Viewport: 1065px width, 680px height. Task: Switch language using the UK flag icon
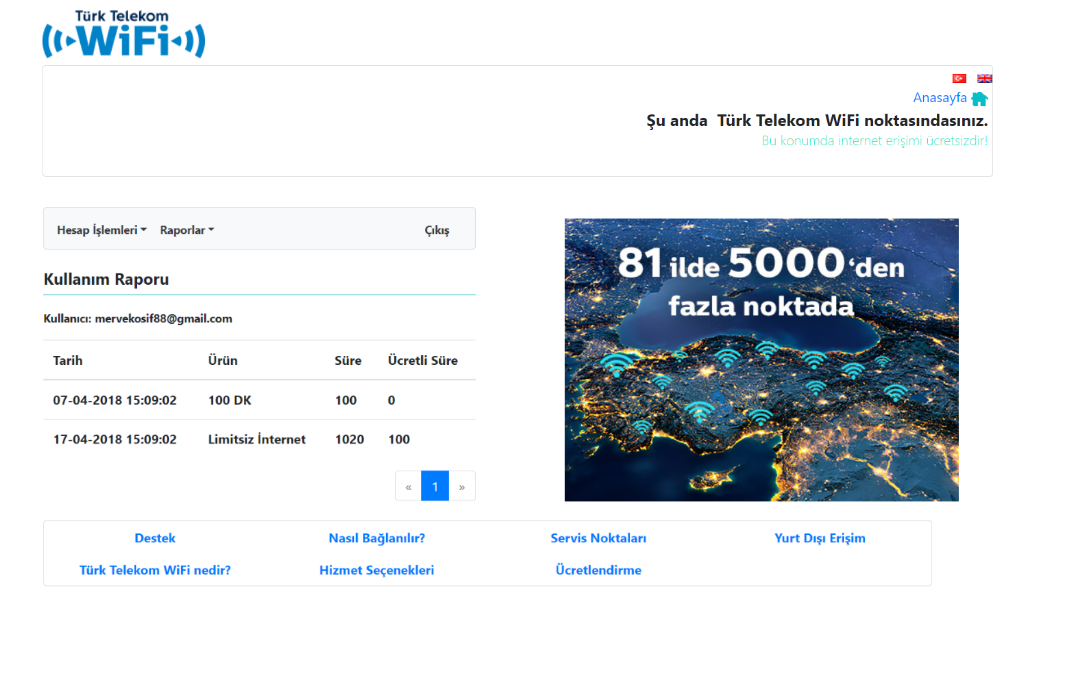pyautogui.click(x=984, y=78)
